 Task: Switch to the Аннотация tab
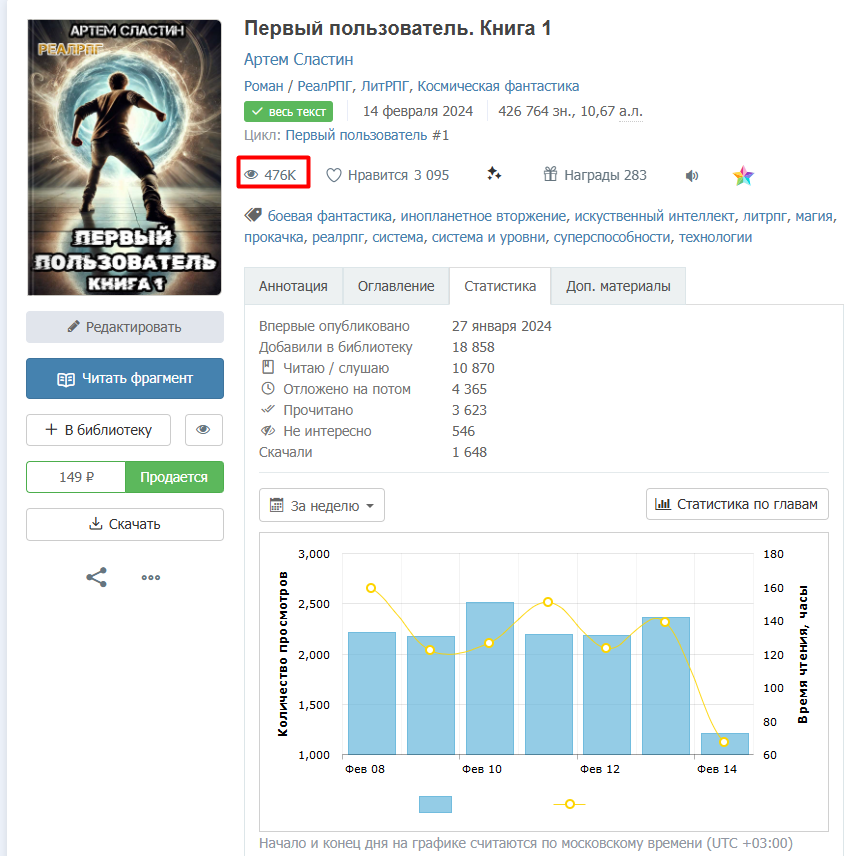click(x=293, y=286)
